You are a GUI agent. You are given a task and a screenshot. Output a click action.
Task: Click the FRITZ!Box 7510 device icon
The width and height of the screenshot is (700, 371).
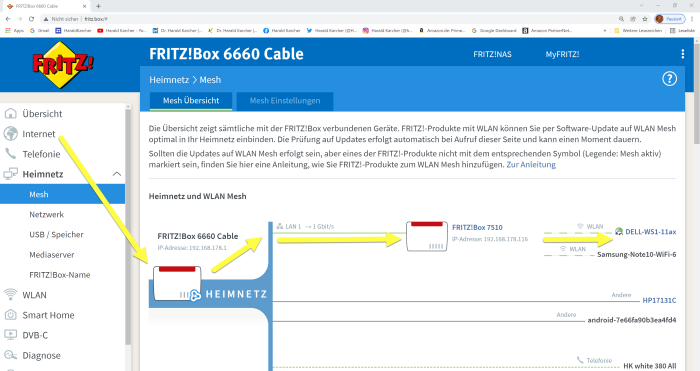point(426,236)
